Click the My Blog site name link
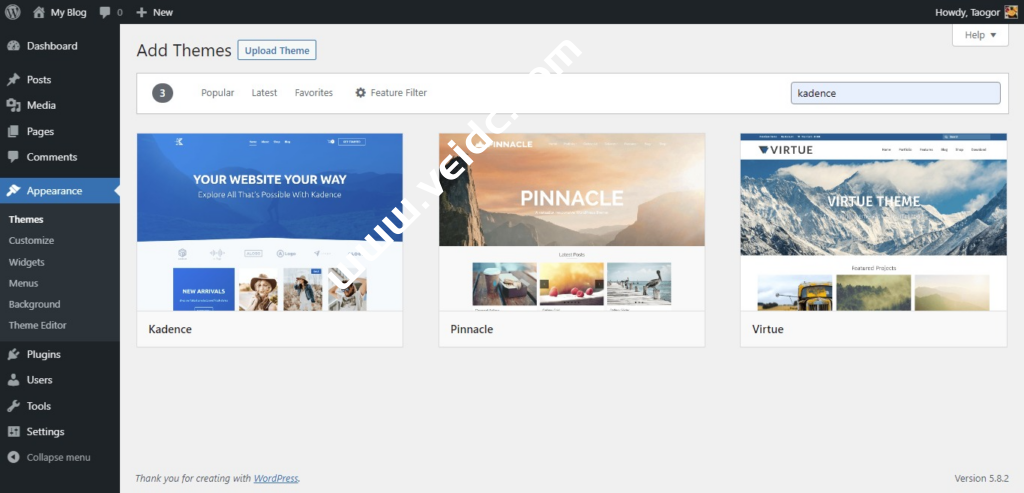Viewport: 1024px width, 493px height. click(x=69, y=12)
